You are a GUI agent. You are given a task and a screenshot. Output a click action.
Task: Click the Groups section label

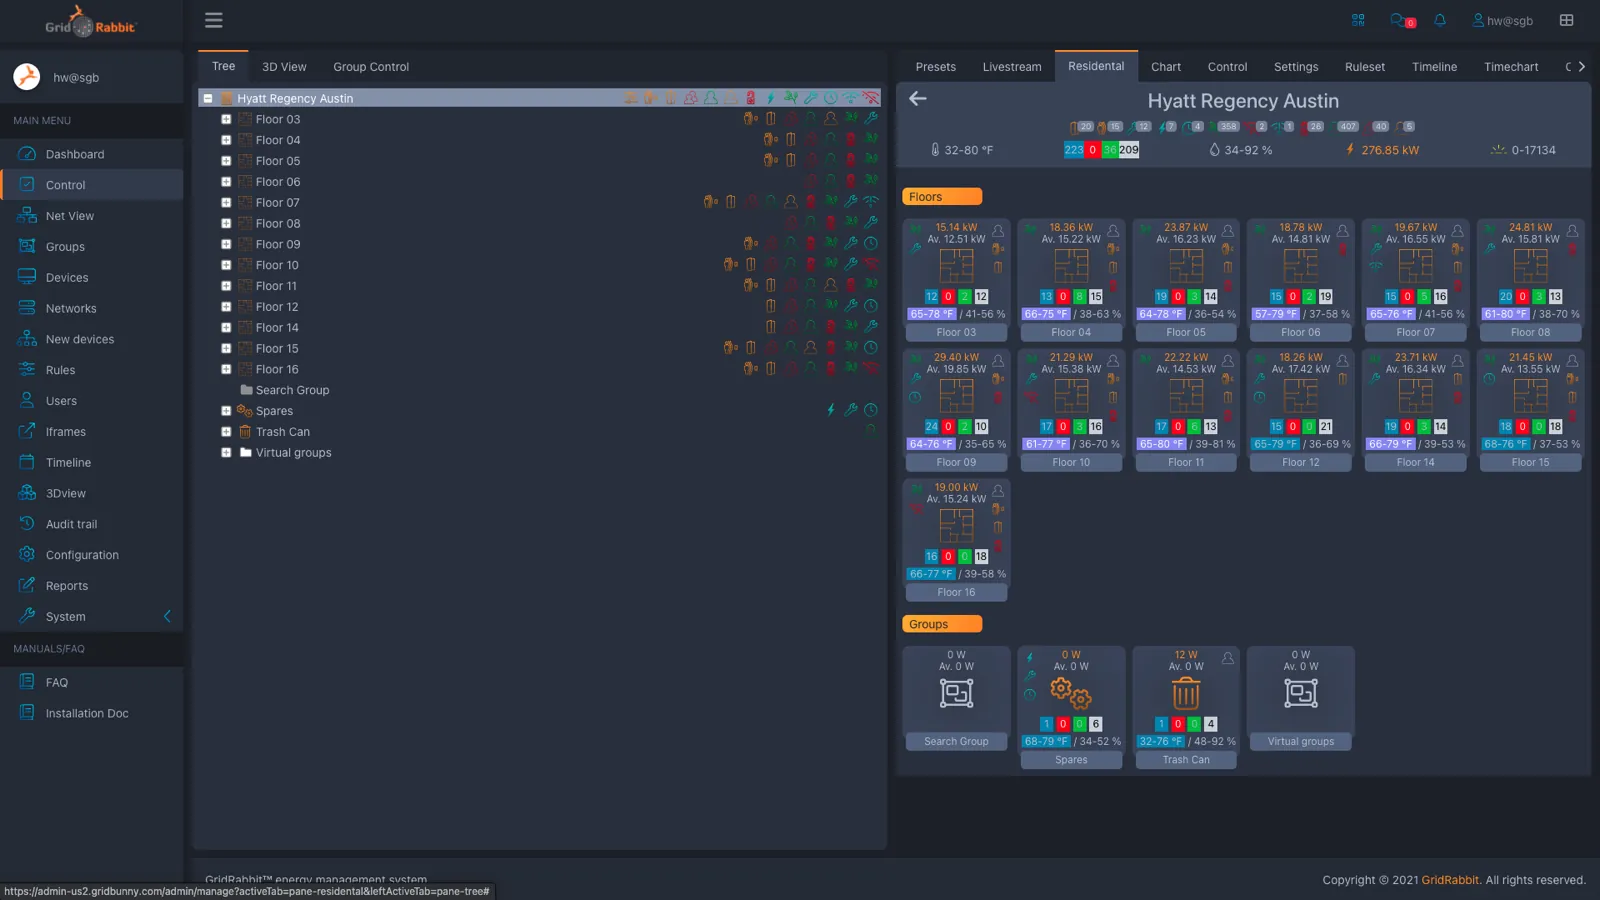tap(942, 624)
